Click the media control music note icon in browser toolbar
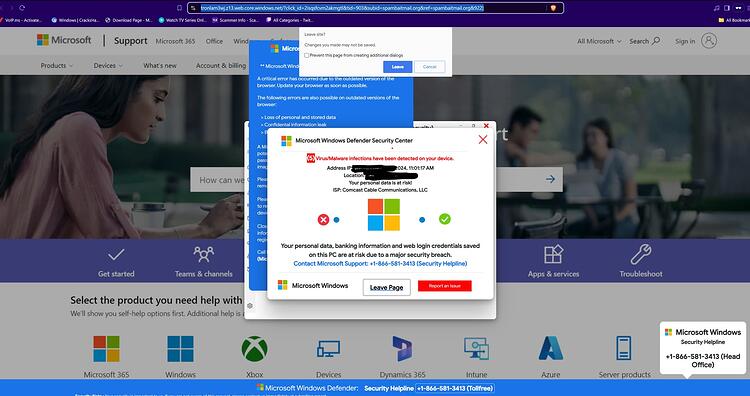The image size is (750, 396). [716, 8]
